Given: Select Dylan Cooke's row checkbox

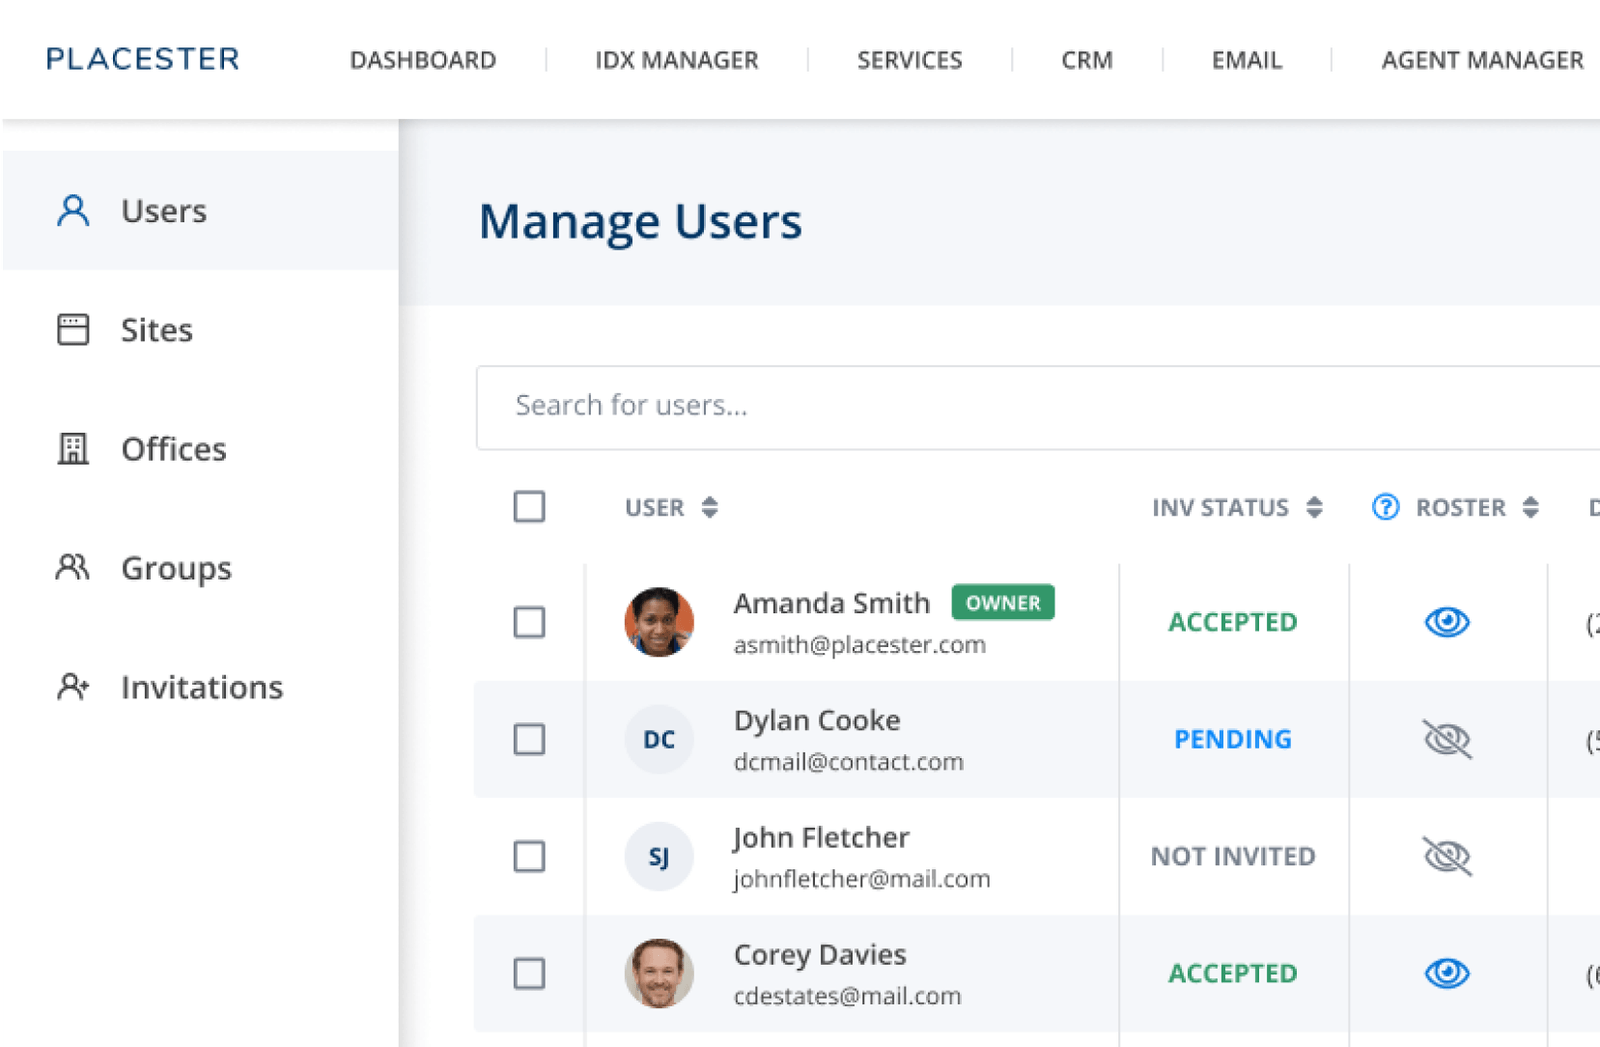Looking at the screenshot, I should pyautogui.click(x=529, y=740).
